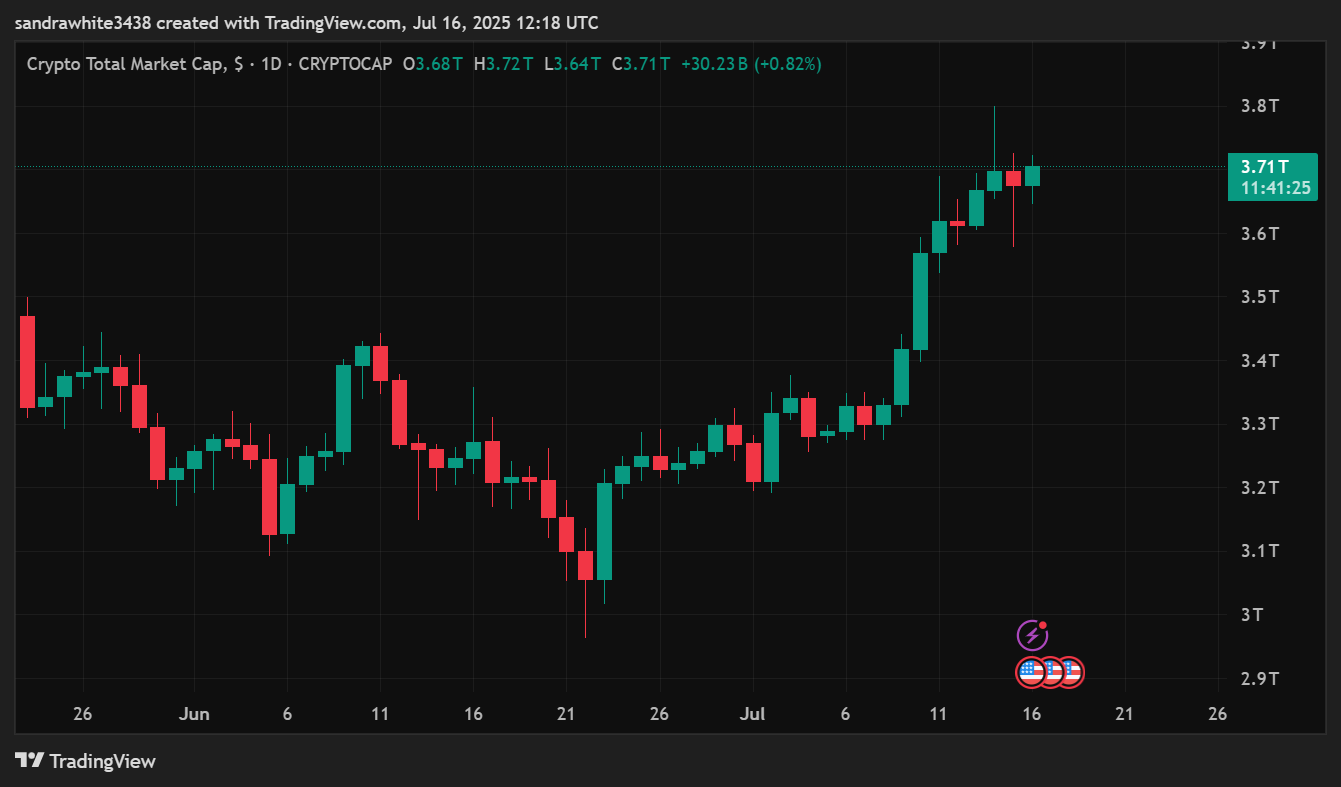Click the 2.9T price axis label
Screen dimensions: 1341x787
coord(1259,679)
